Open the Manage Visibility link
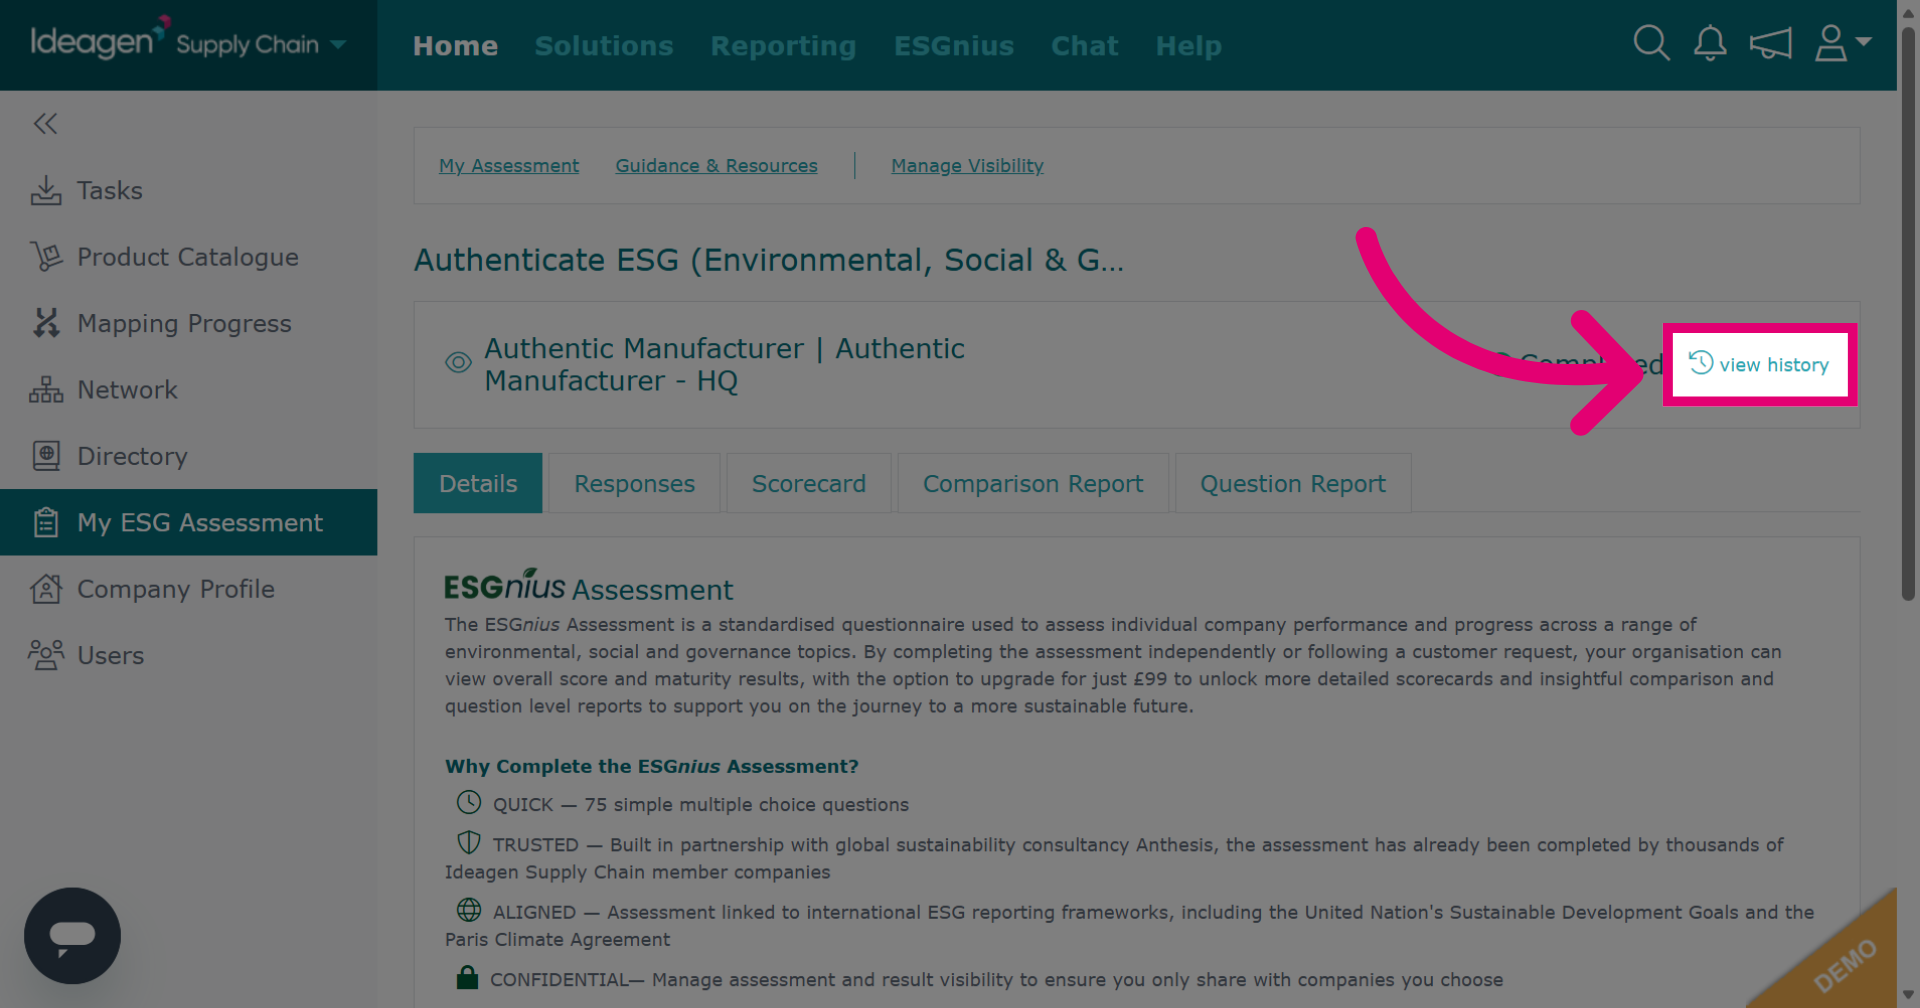The image size is (1920, 1008). point(967,166)
